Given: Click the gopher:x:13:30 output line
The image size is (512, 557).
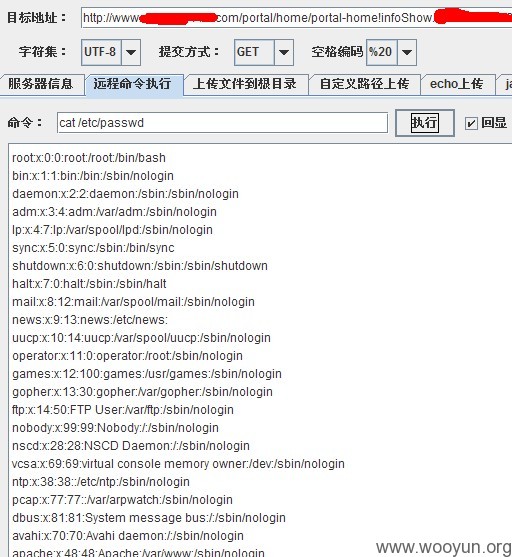Looking at the screenshot, I should click(x=142, y=392).
